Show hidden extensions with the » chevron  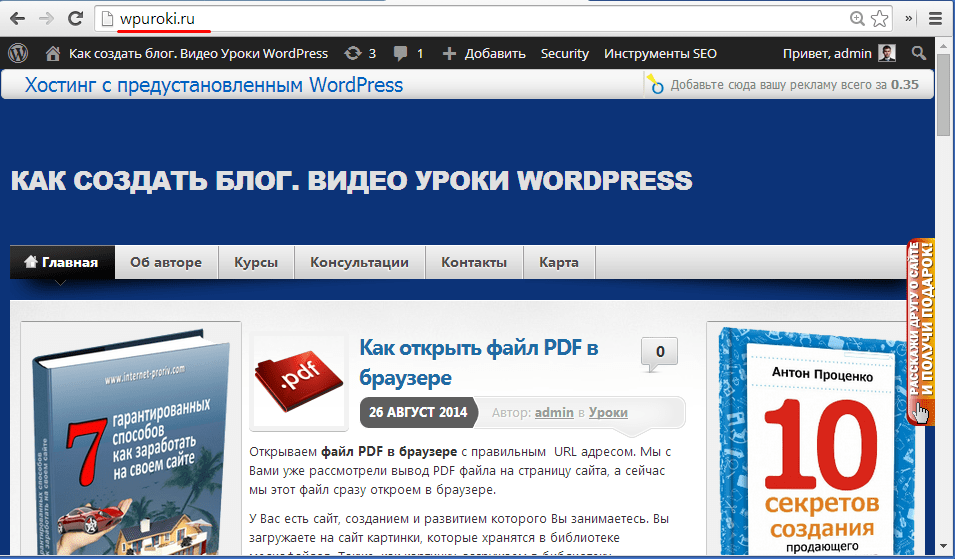[910, 18]
